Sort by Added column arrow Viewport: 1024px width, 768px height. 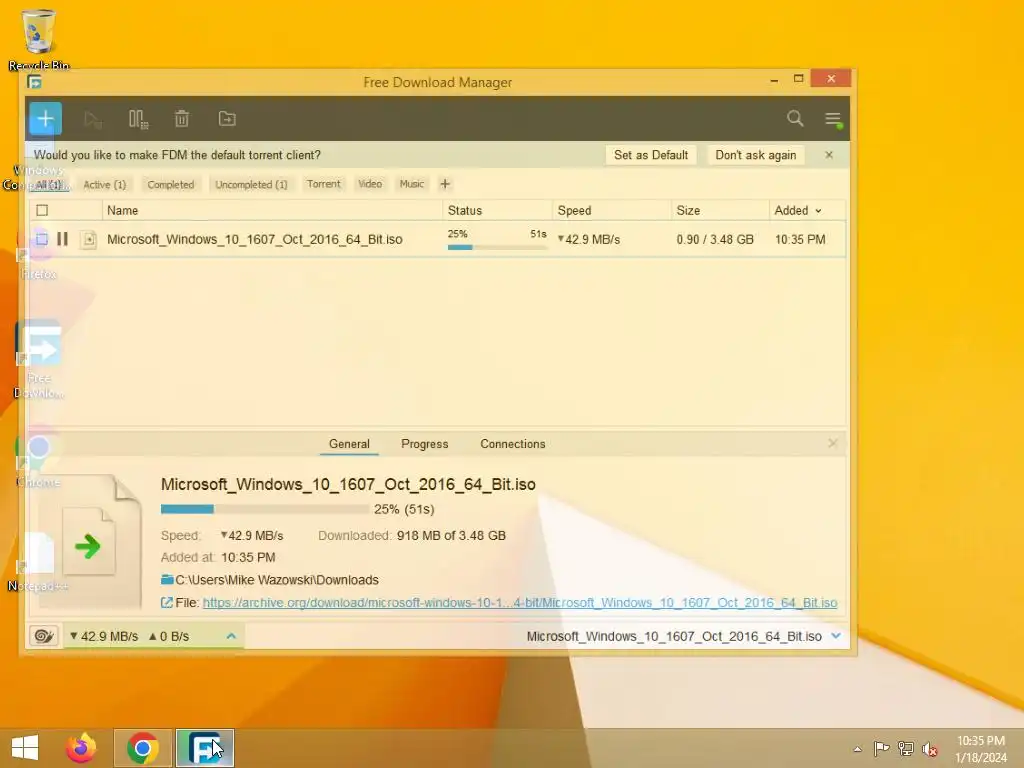[x=818, y=211]
